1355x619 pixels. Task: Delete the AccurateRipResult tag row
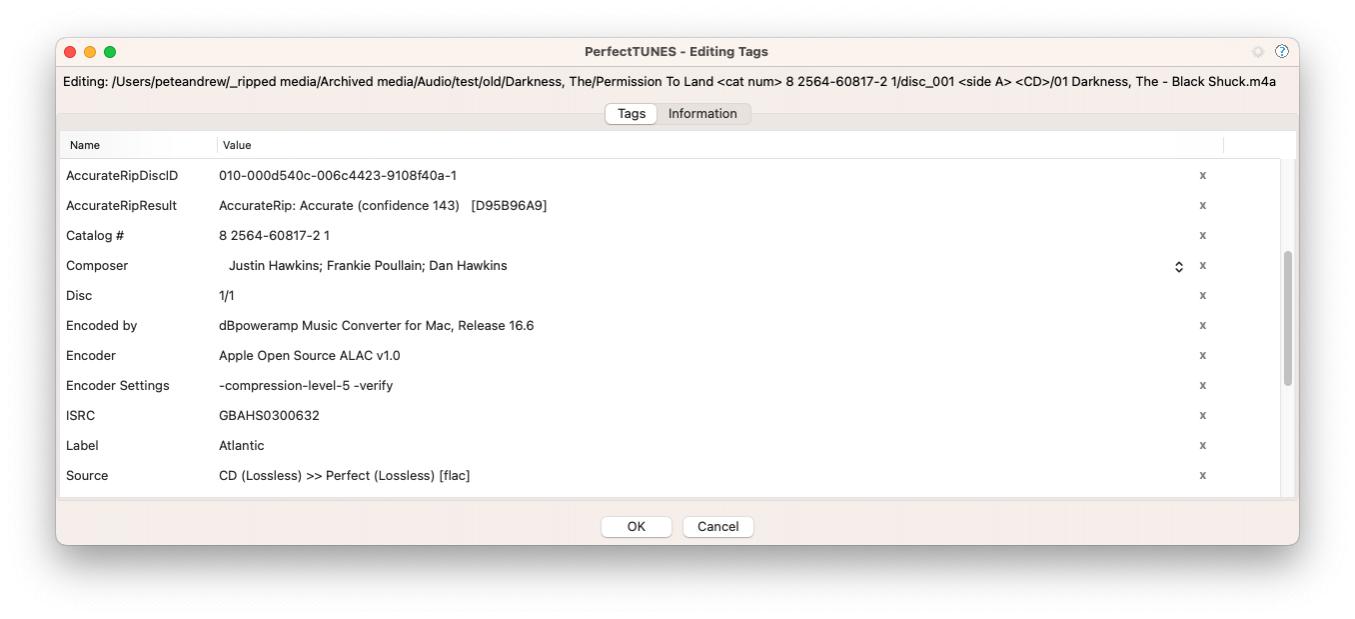tap(1202, 205)
